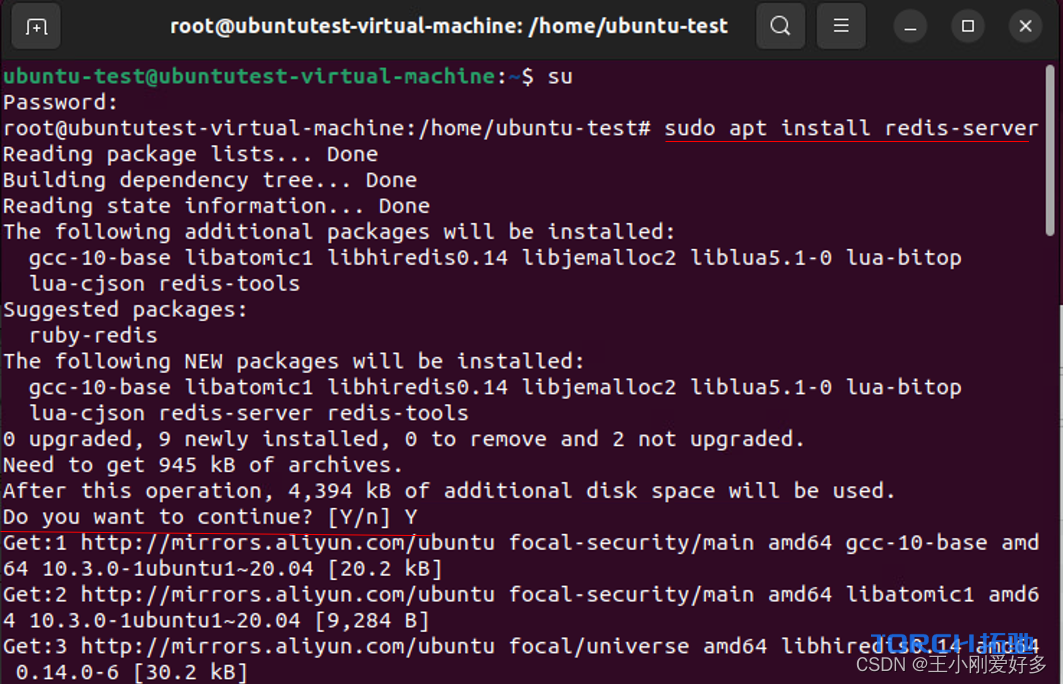Click the 'Need to get 945 kB' line
This screenshot has width=1063, height=684.
203,465
